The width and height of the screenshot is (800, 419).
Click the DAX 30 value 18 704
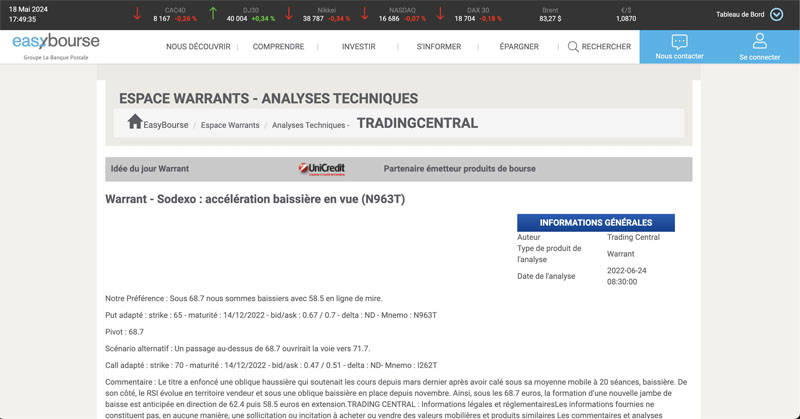(x=465, y=18)
